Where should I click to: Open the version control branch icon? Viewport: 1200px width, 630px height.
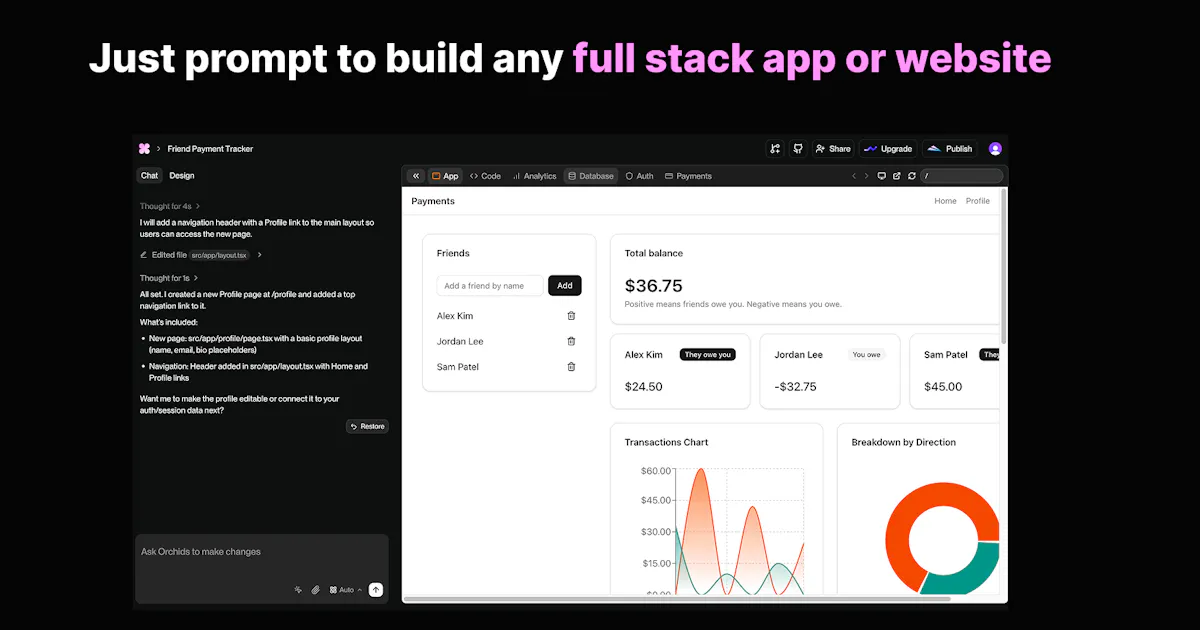(x=775, y=149)
